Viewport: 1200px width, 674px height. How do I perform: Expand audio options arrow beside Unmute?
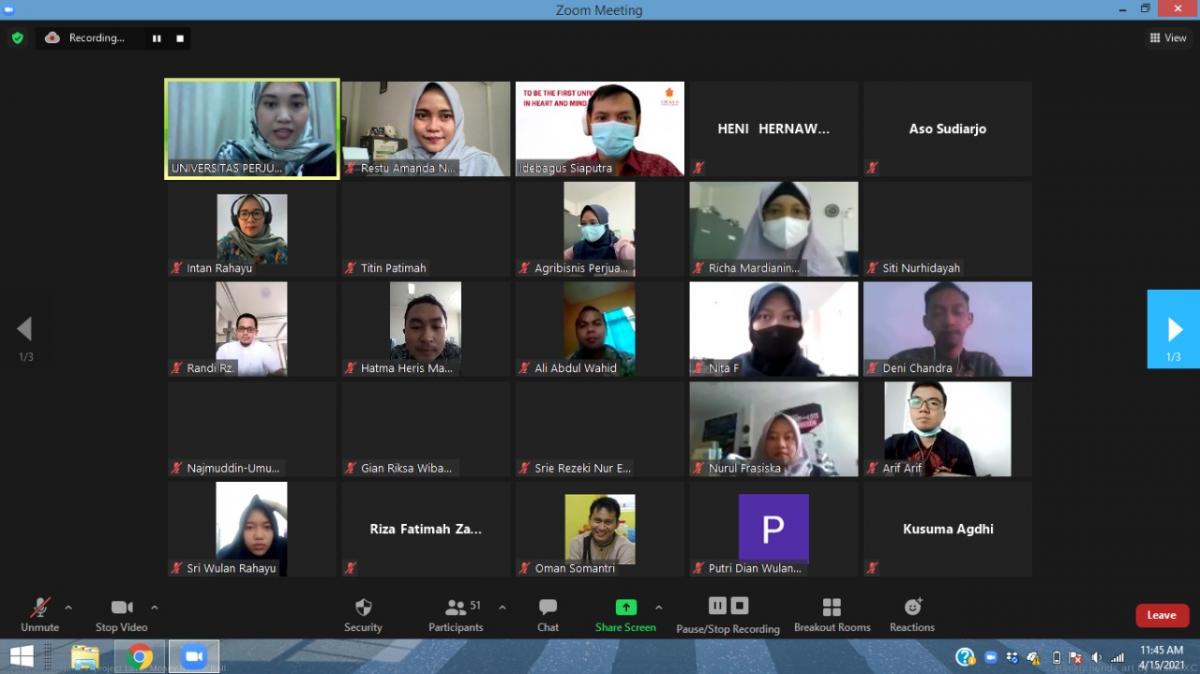pos(68,607)
